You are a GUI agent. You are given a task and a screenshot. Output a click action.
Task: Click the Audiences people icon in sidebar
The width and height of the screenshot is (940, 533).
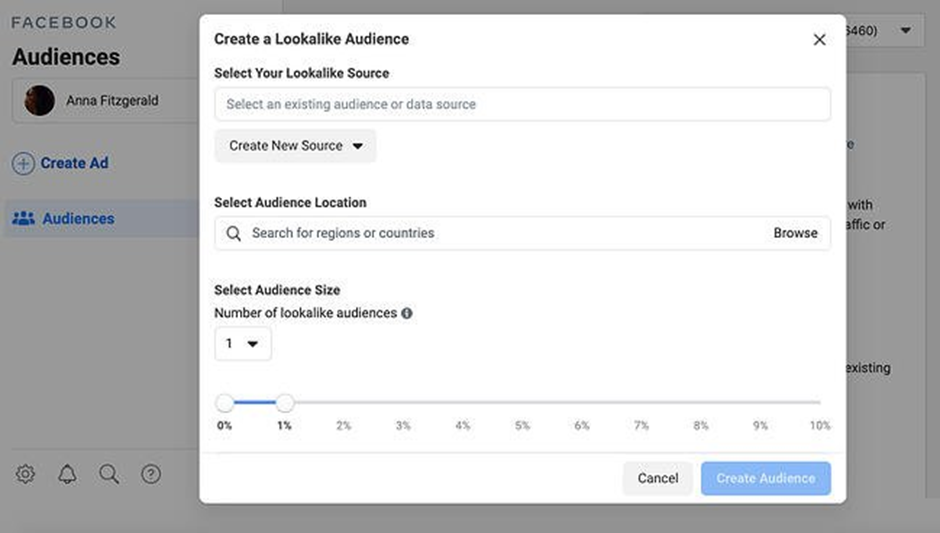(x=23, y=218)
